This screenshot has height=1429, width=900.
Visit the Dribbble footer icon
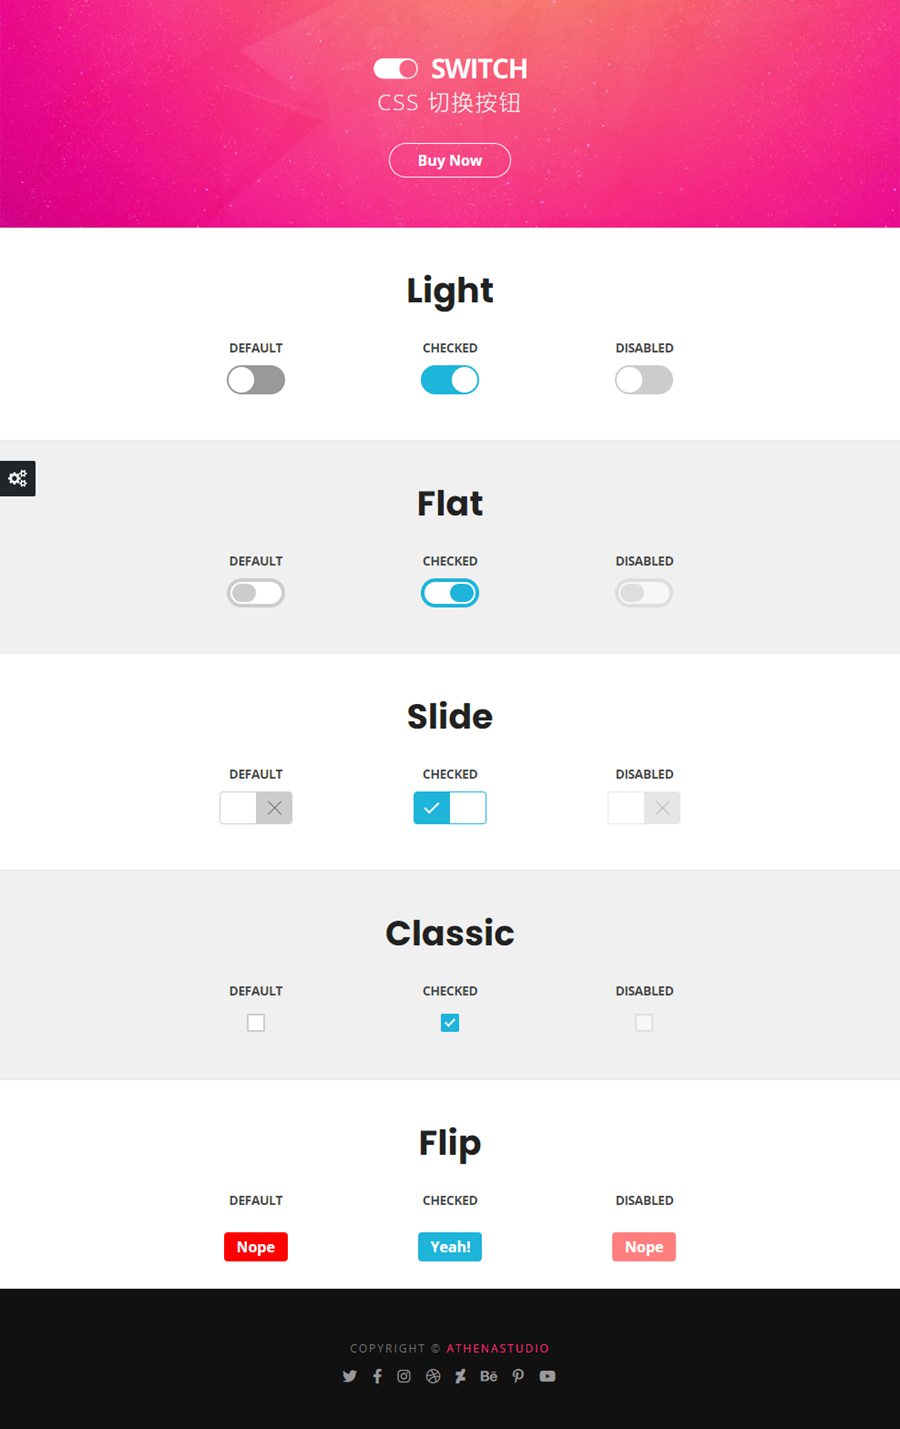(x=433, y=1376)
